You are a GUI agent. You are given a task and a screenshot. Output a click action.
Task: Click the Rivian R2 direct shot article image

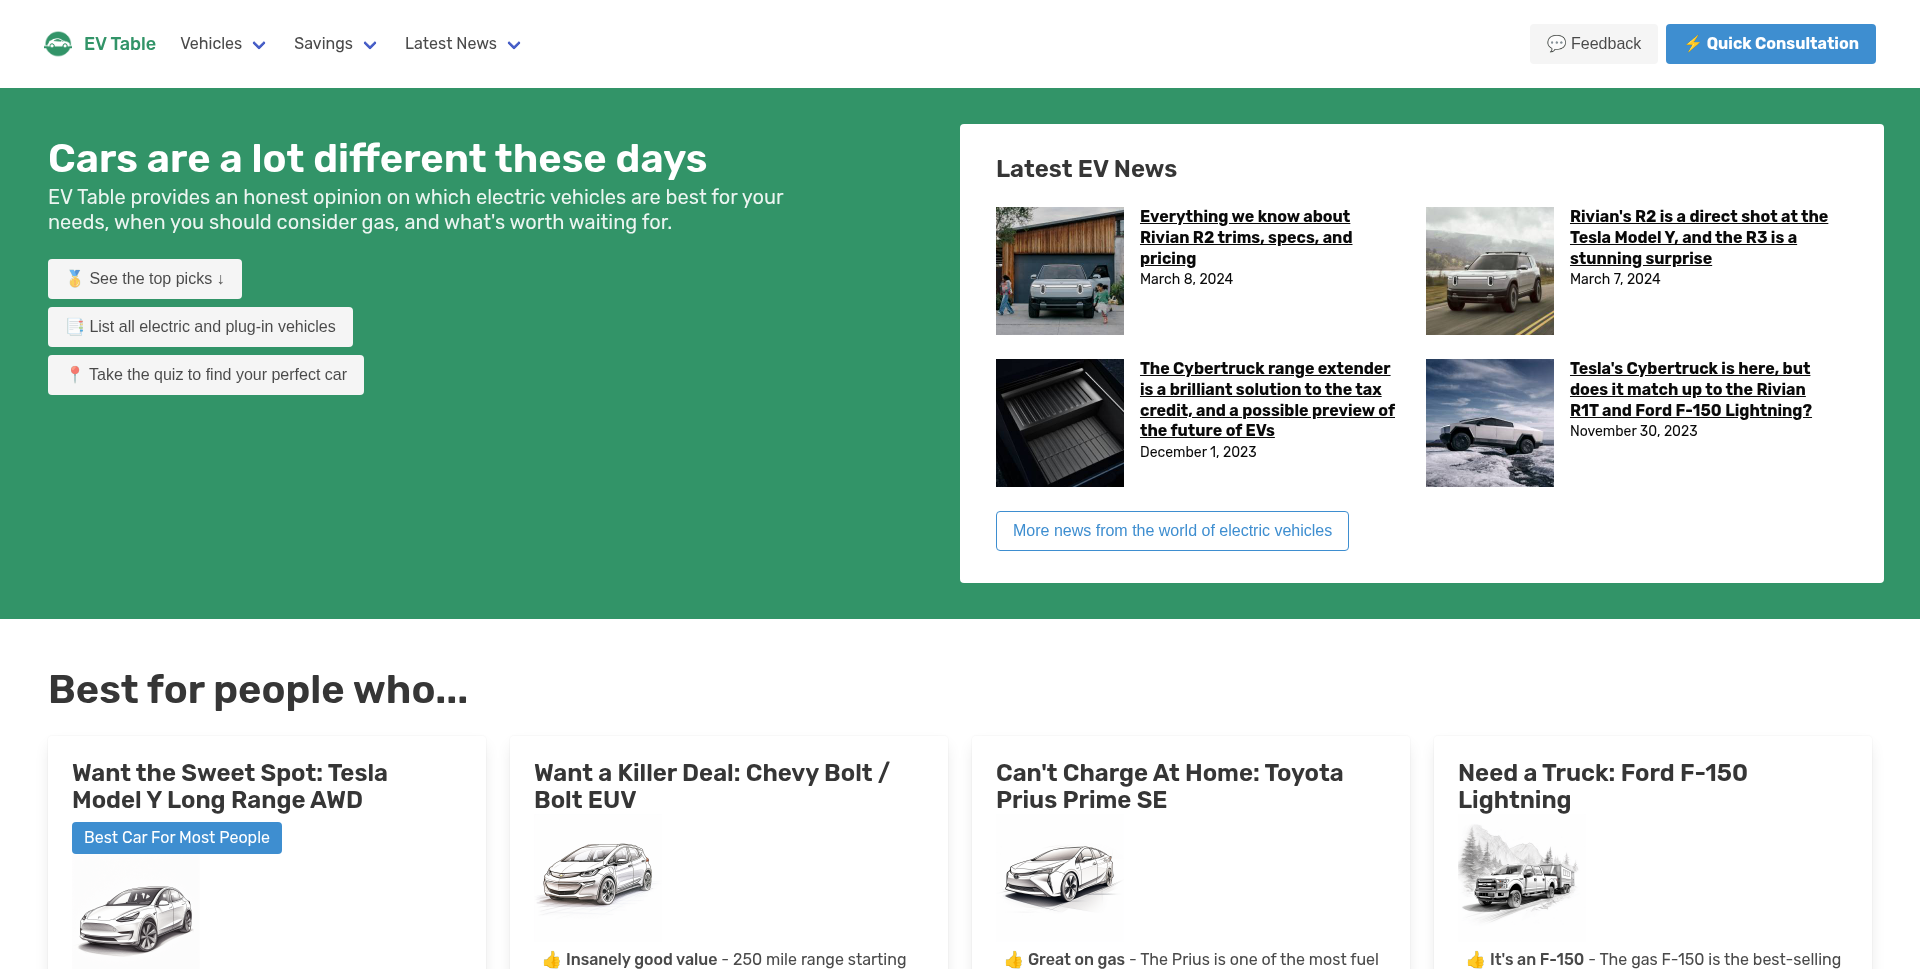[1489, 271]
